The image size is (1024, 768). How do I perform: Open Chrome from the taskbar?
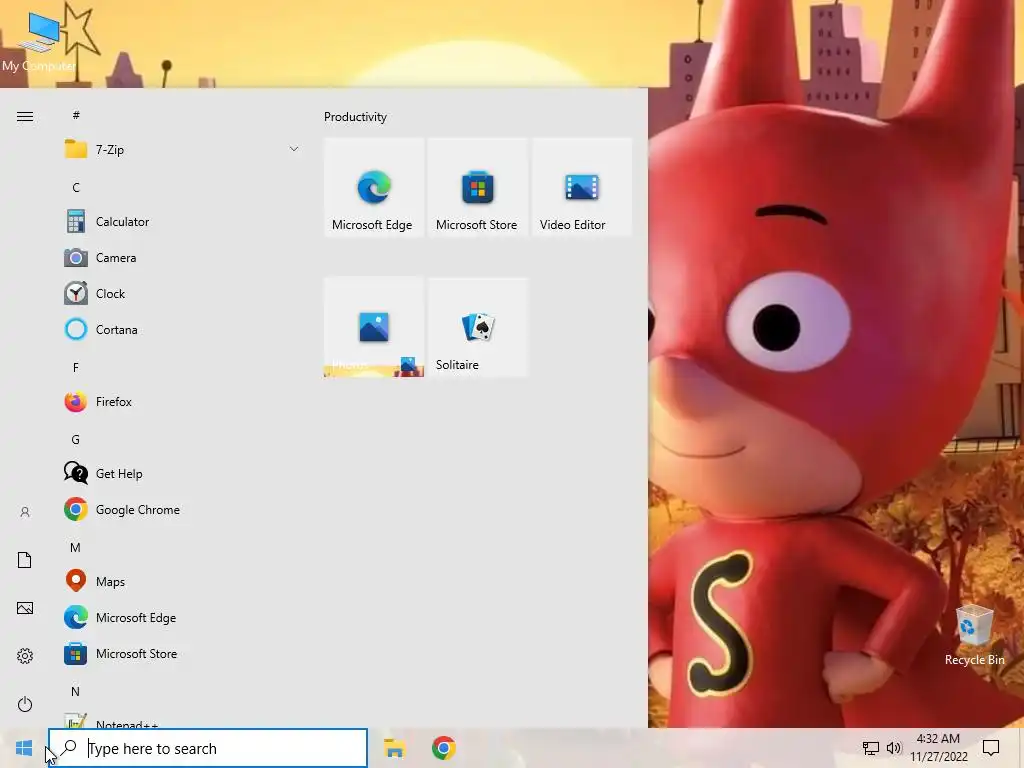(x=443, y=748)
